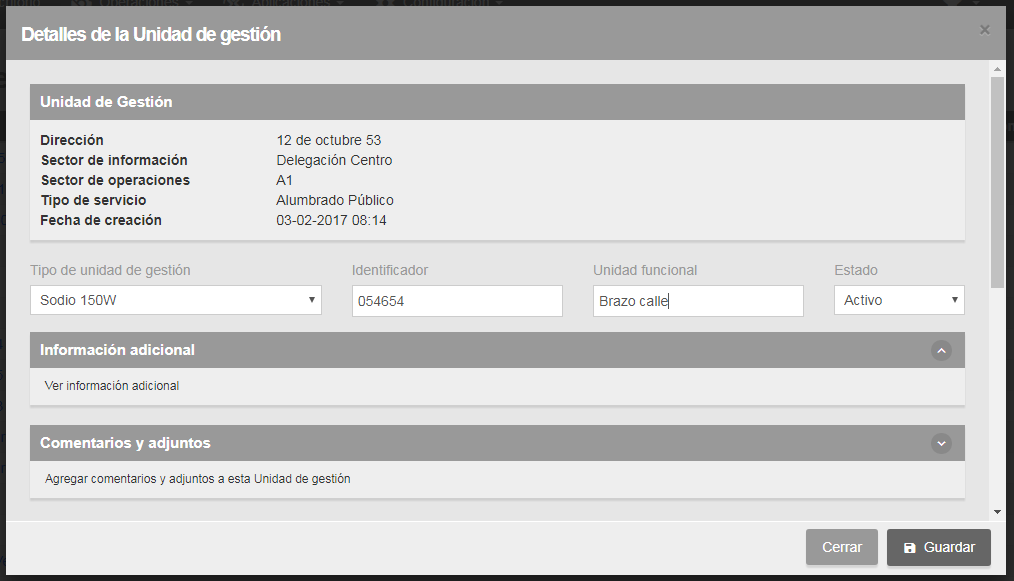Click the Delegación Centro value text

point(334,160)
